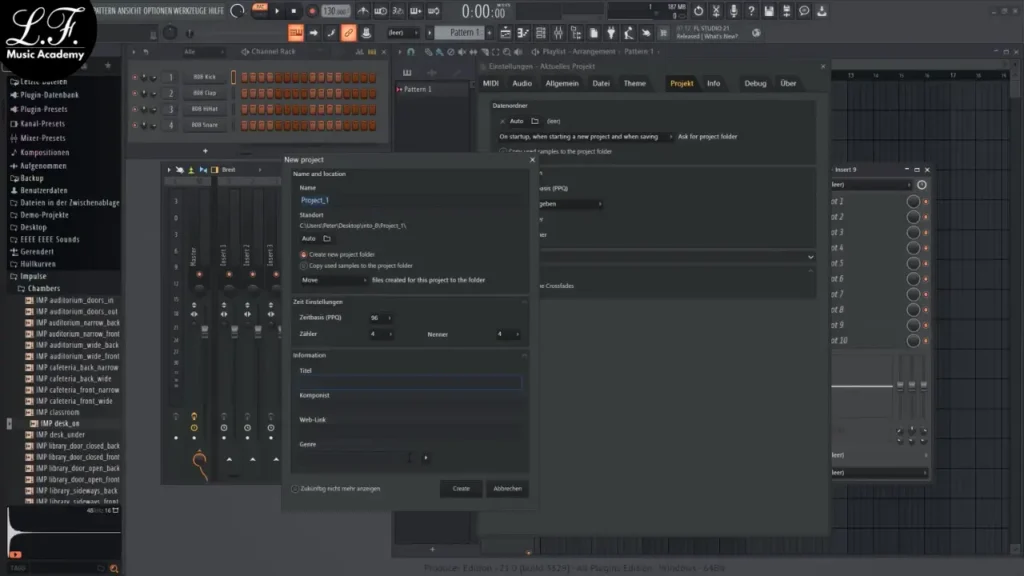Viewport: 1024px width, 576px height.
Task: Open the Move files dropdown
Action: click(x=334, y=281)
